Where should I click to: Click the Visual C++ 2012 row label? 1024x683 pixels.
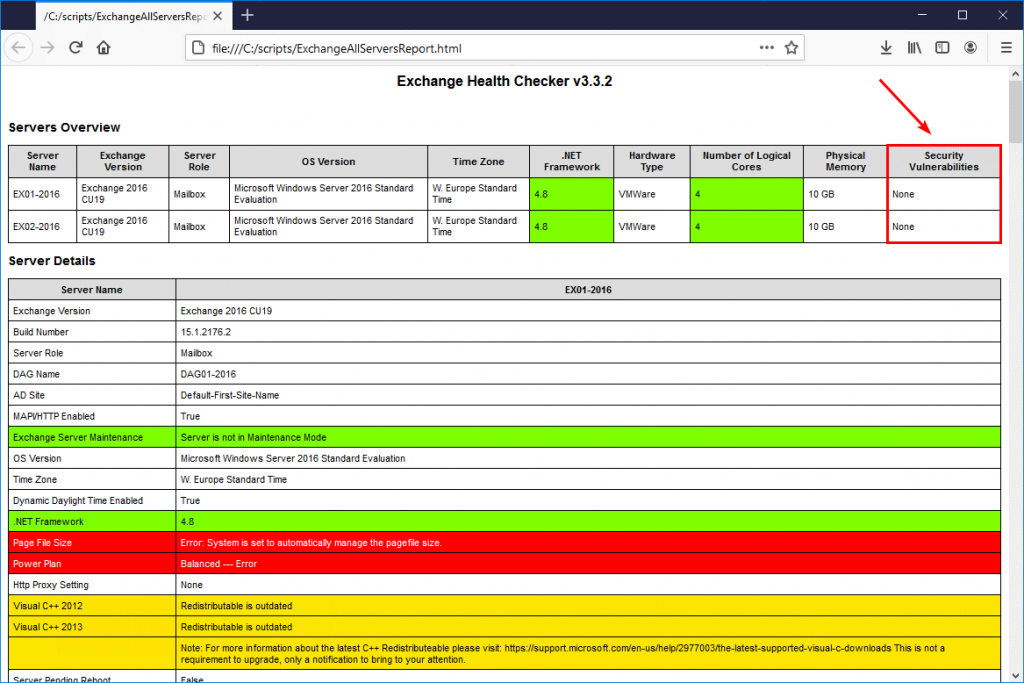[92, 606]
